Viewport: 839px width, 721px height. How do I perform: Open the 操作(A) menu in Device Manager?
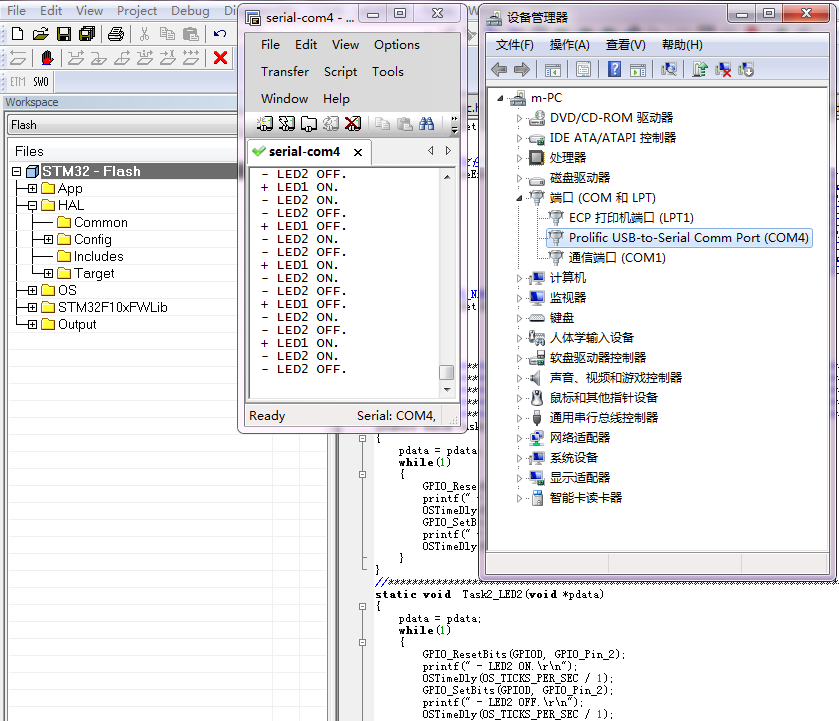point(569,45)
